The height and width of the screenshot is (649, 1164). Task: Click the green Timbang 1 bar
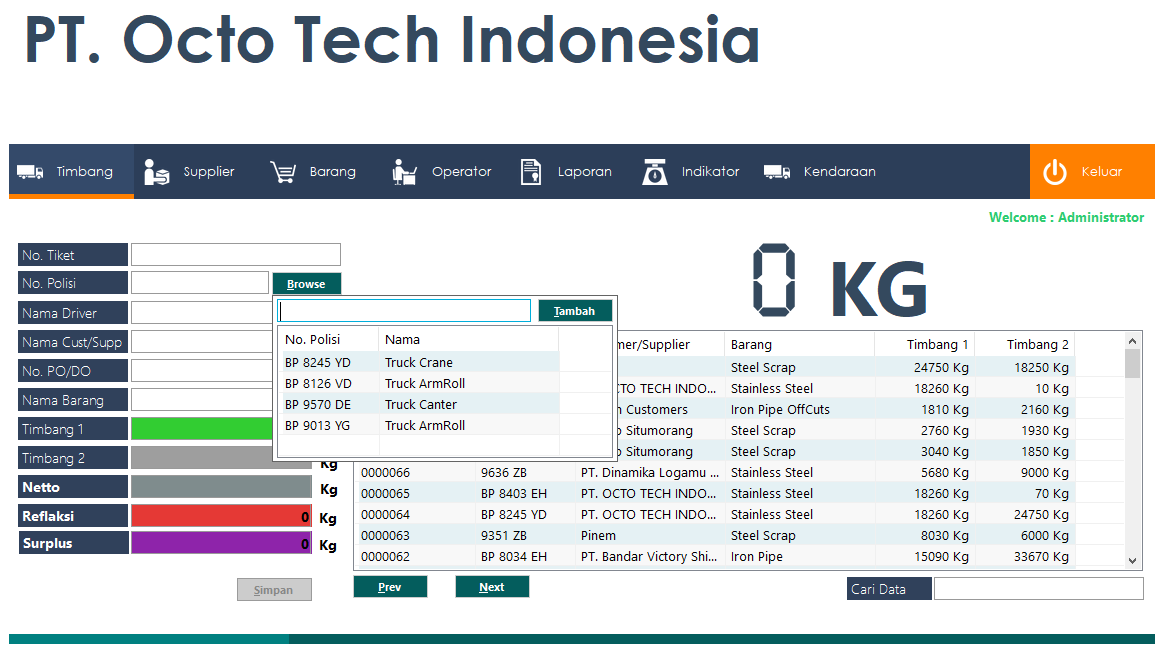[202, 428]
